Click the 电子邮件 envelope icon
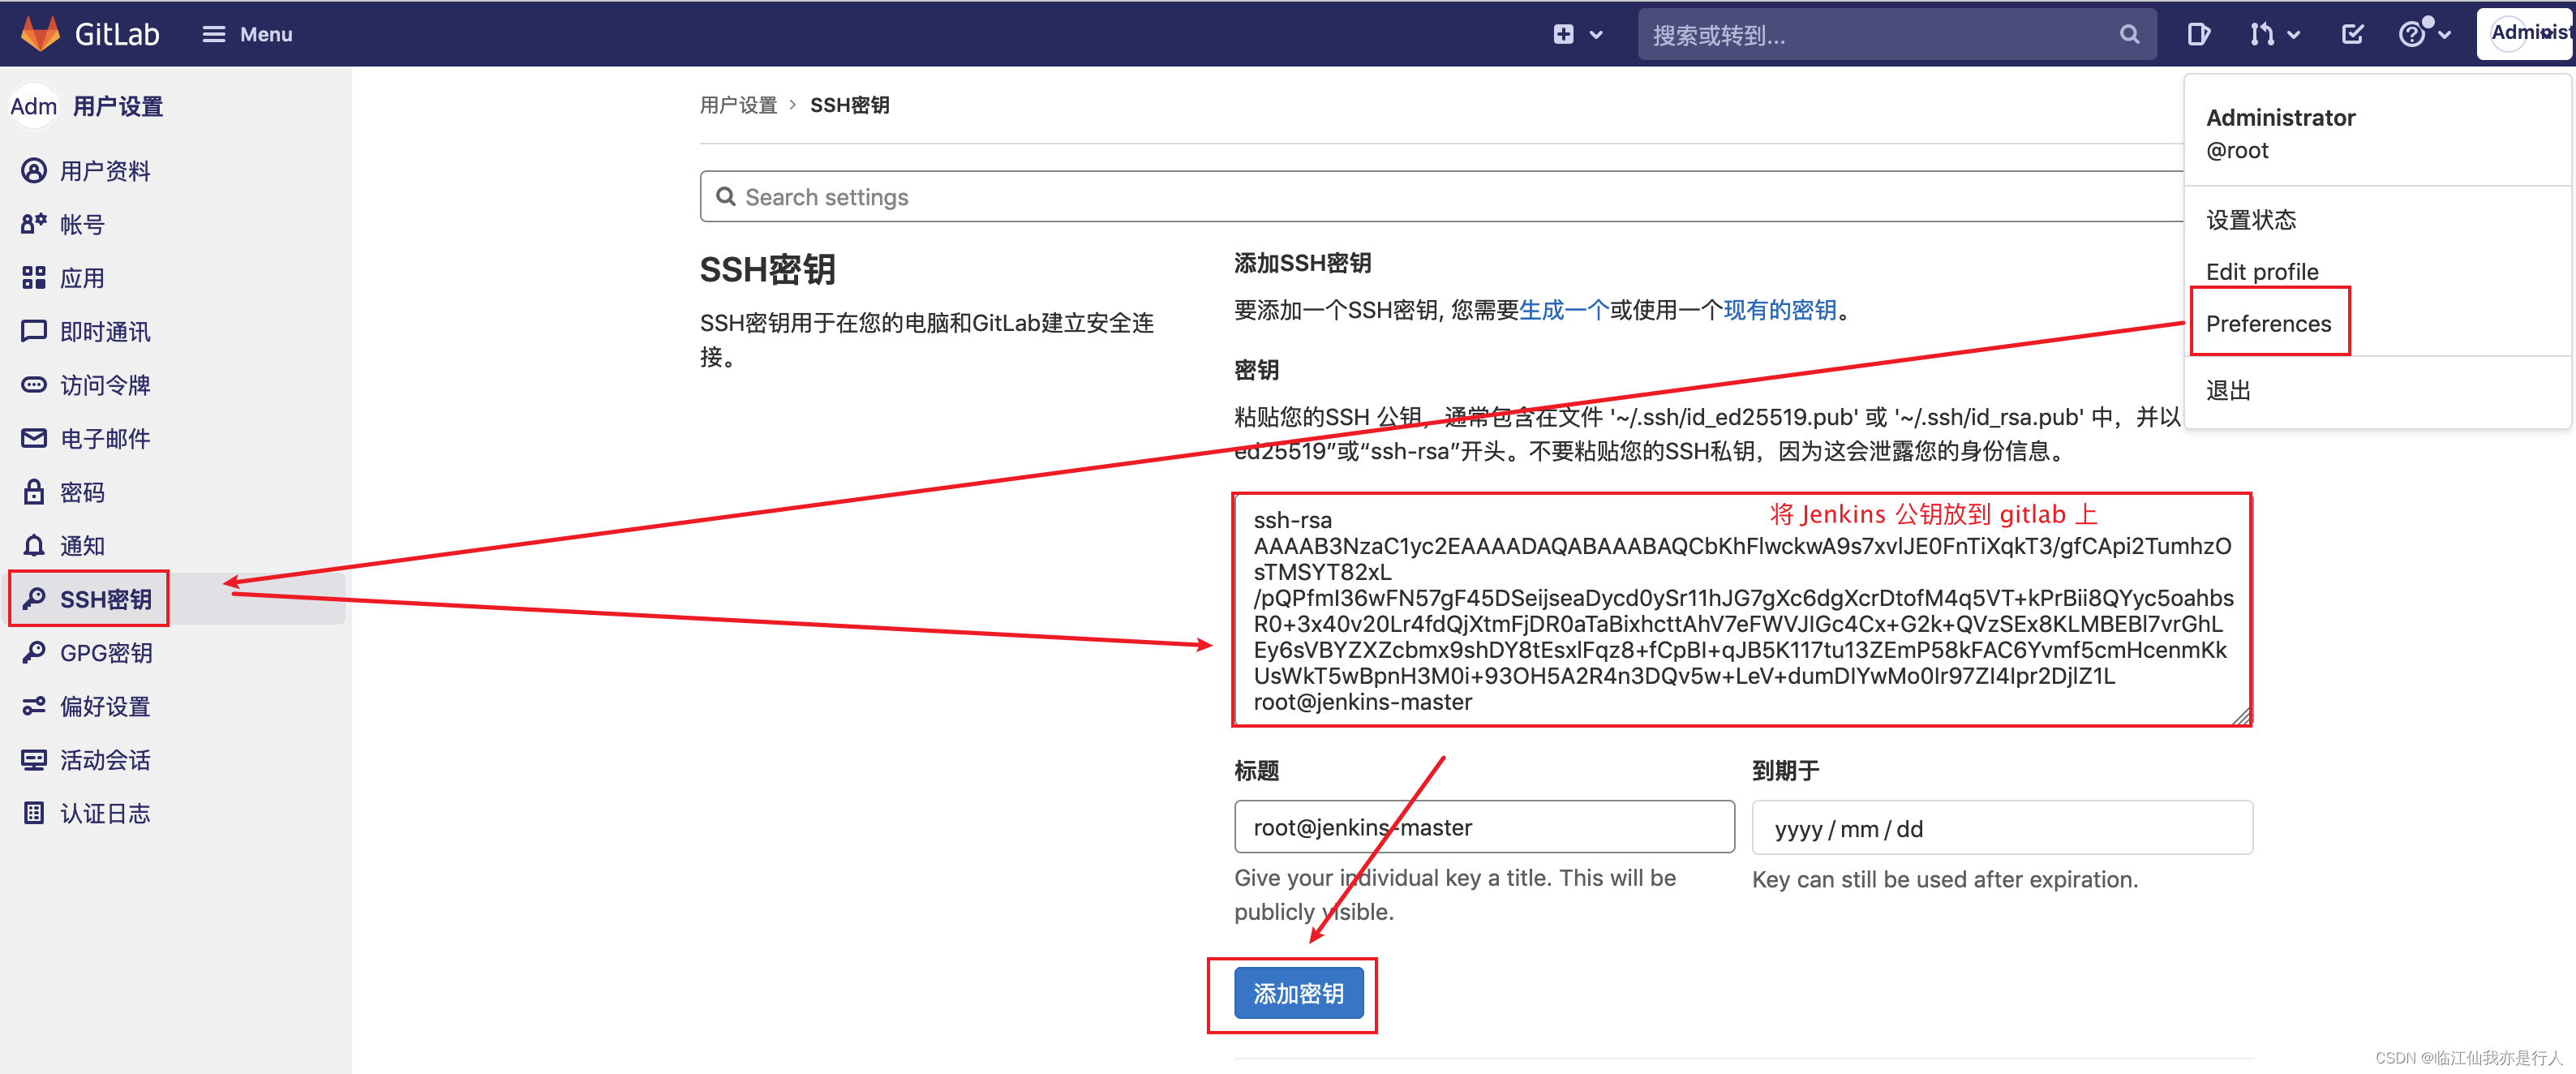Image resolution: width=2576 pixels, height=1074 pixels. pyautogui.click(x=34, y=438)
